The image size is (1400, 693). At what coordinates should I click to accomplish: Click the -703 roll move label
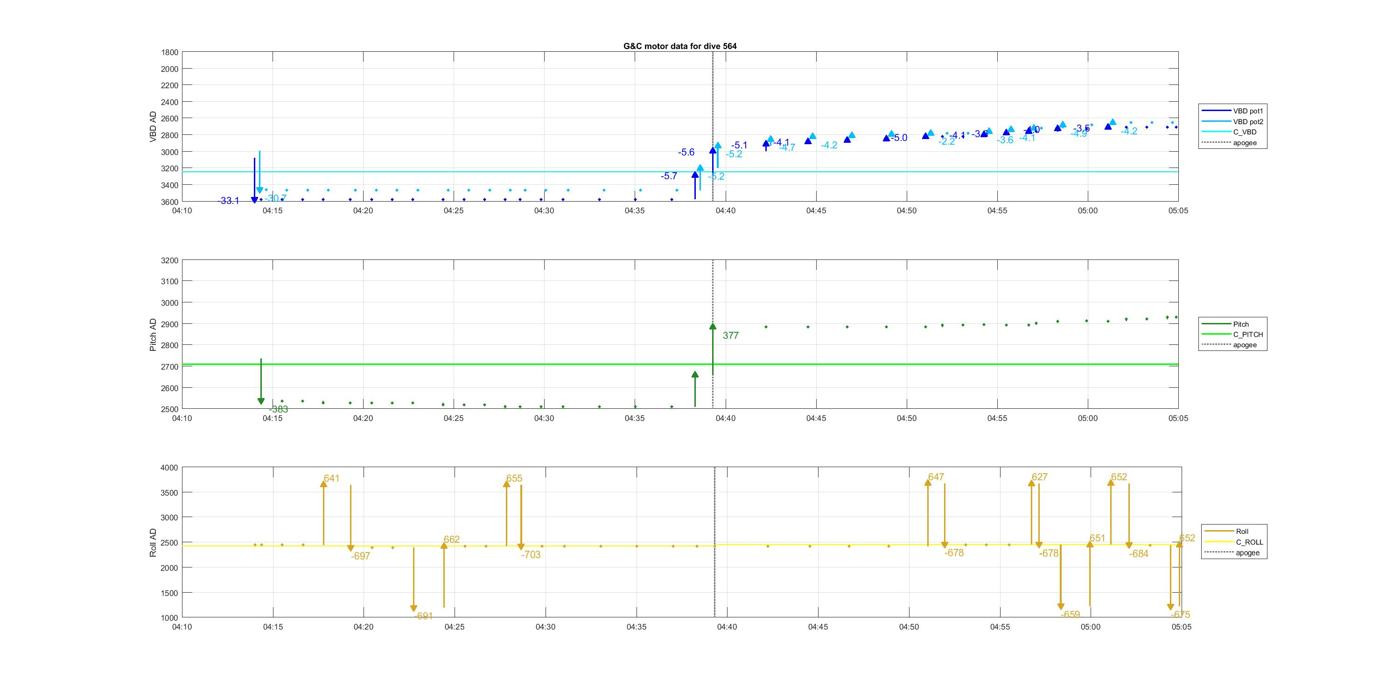(x=531, y=554)
